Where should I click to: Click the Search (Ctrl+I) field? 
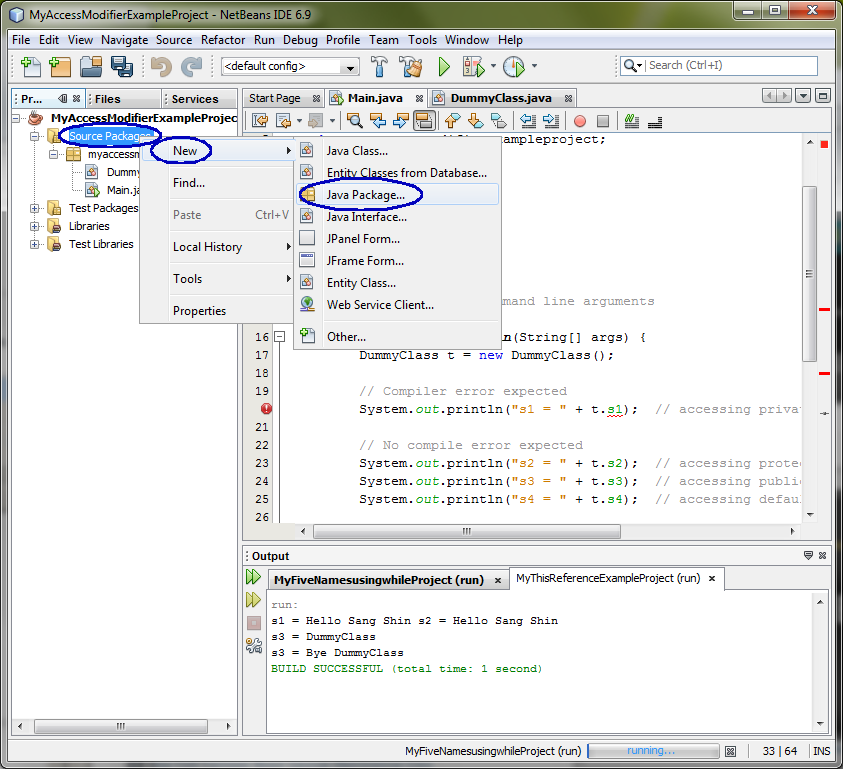tap(731, 66)
